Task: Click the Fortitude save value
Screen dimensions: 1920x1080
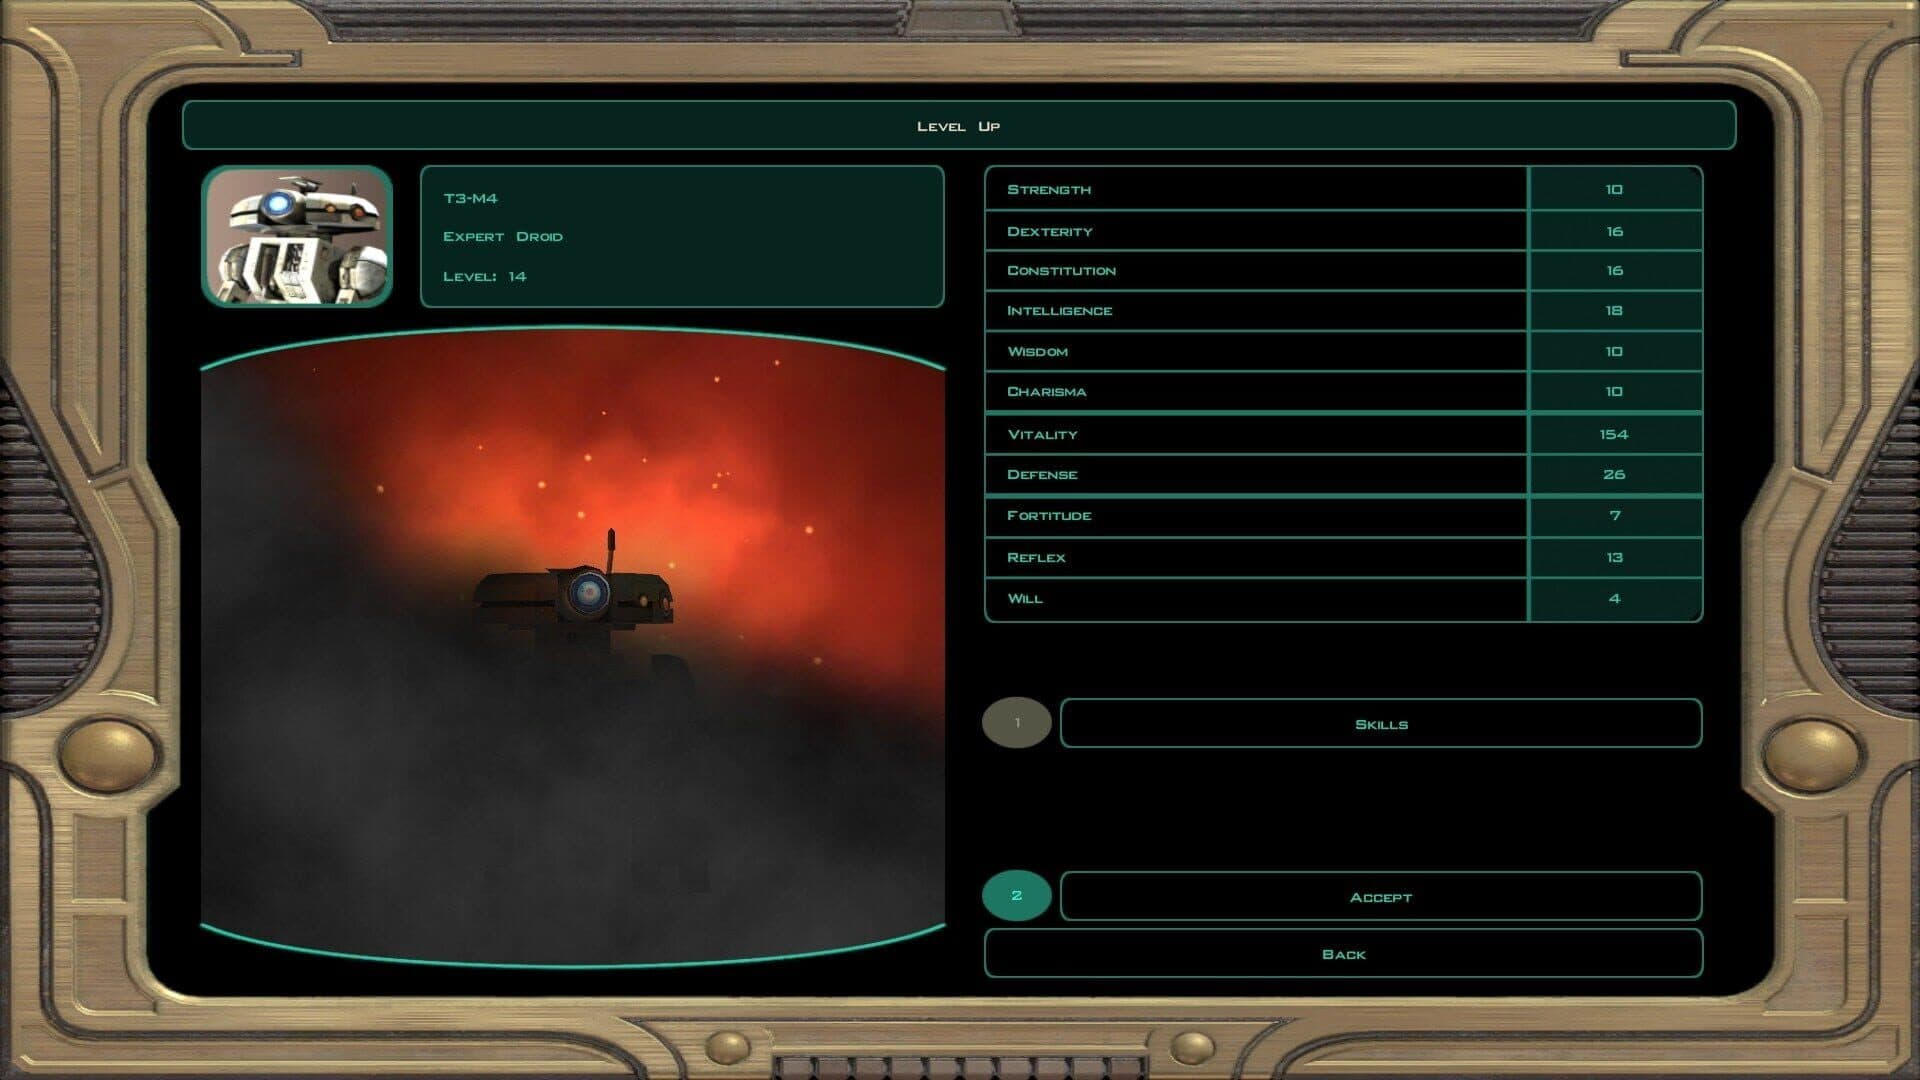Action: [1614, 515]
